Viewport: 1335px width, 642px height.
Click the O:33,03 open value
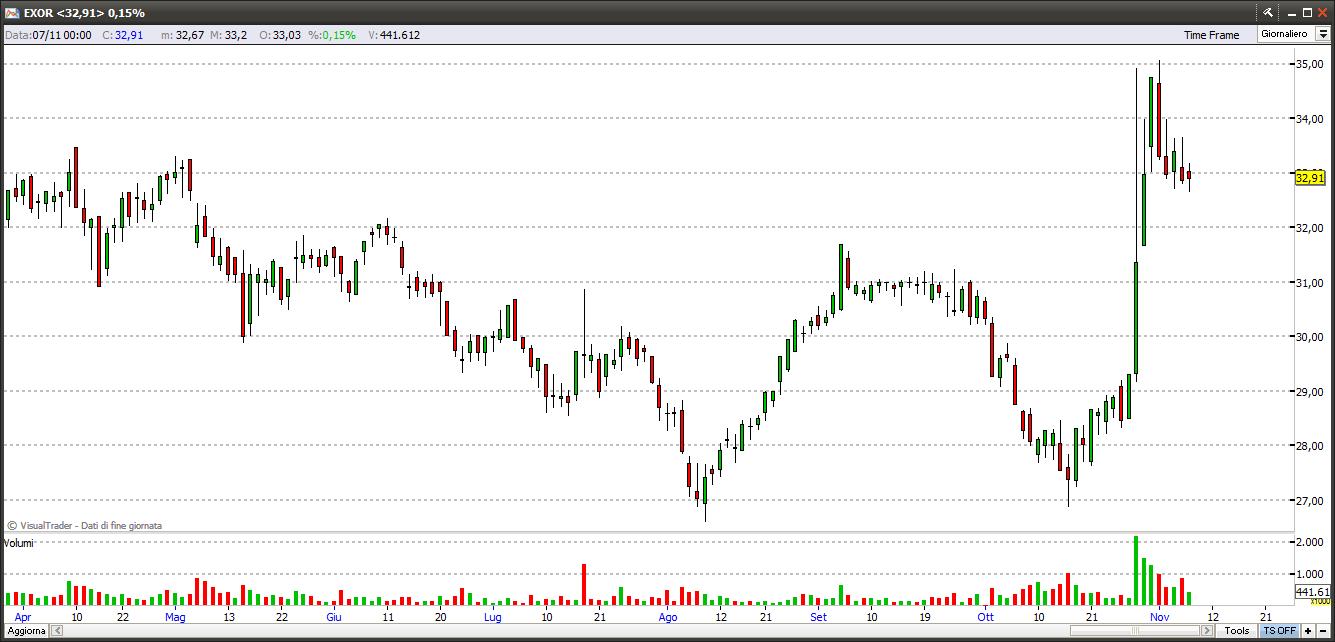(280, 35)
